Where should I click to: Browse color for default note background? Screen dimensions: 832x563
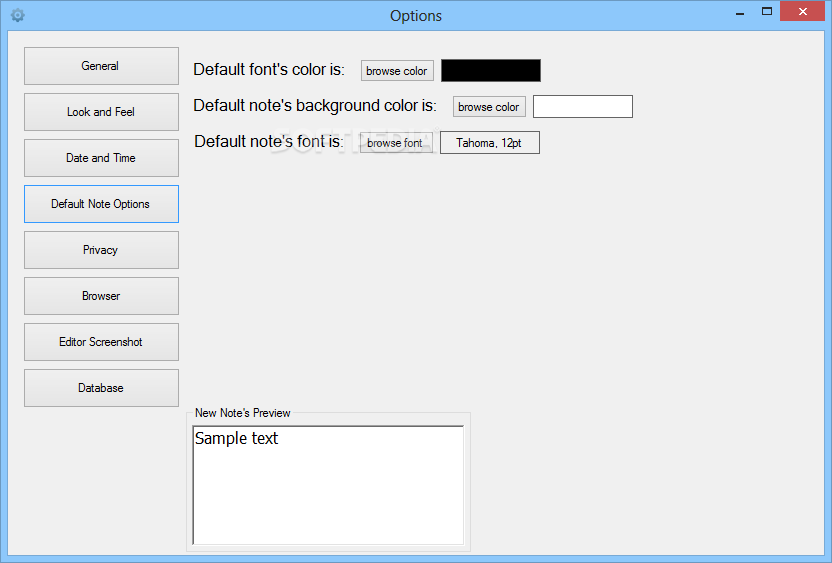[x=489, y=107]
